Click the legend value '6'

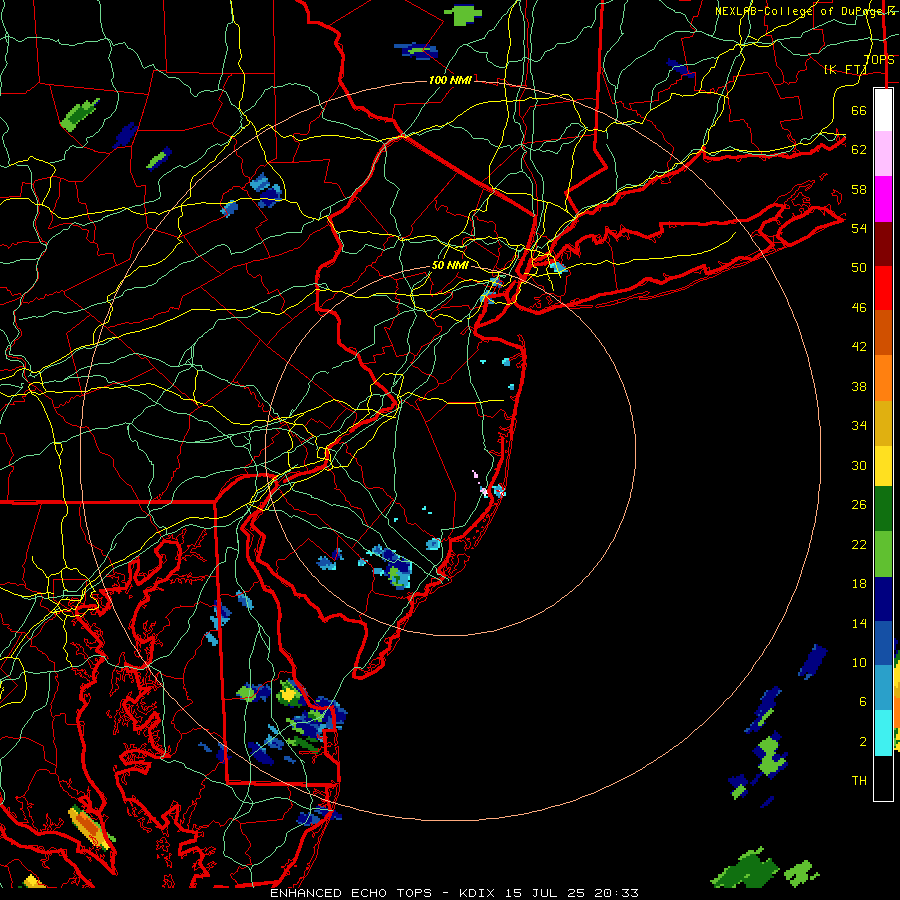click(862, 701)
